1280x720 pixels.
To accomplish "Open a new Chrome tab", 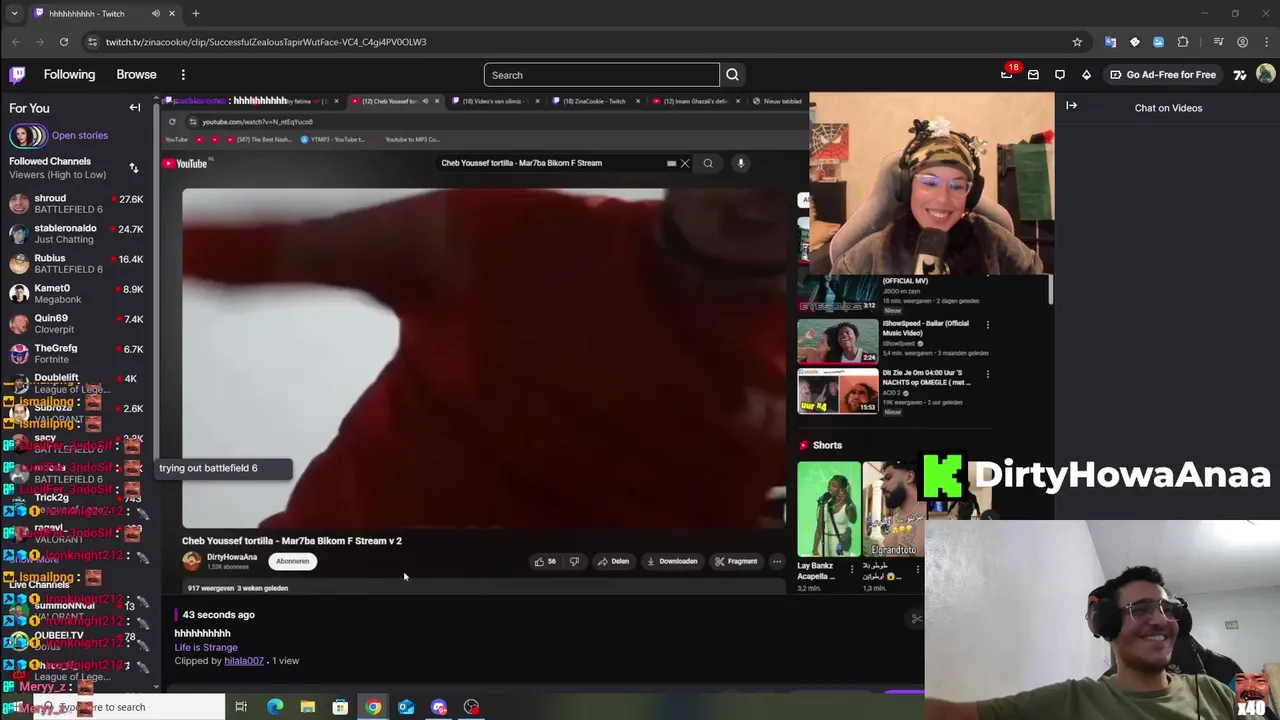I will tap(196, 13).
